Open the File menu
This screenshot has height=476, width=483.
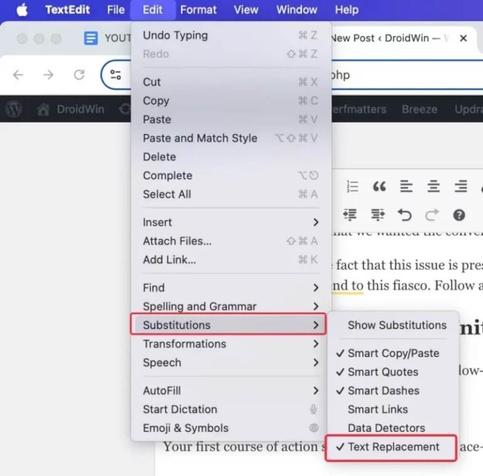(116, 10)
